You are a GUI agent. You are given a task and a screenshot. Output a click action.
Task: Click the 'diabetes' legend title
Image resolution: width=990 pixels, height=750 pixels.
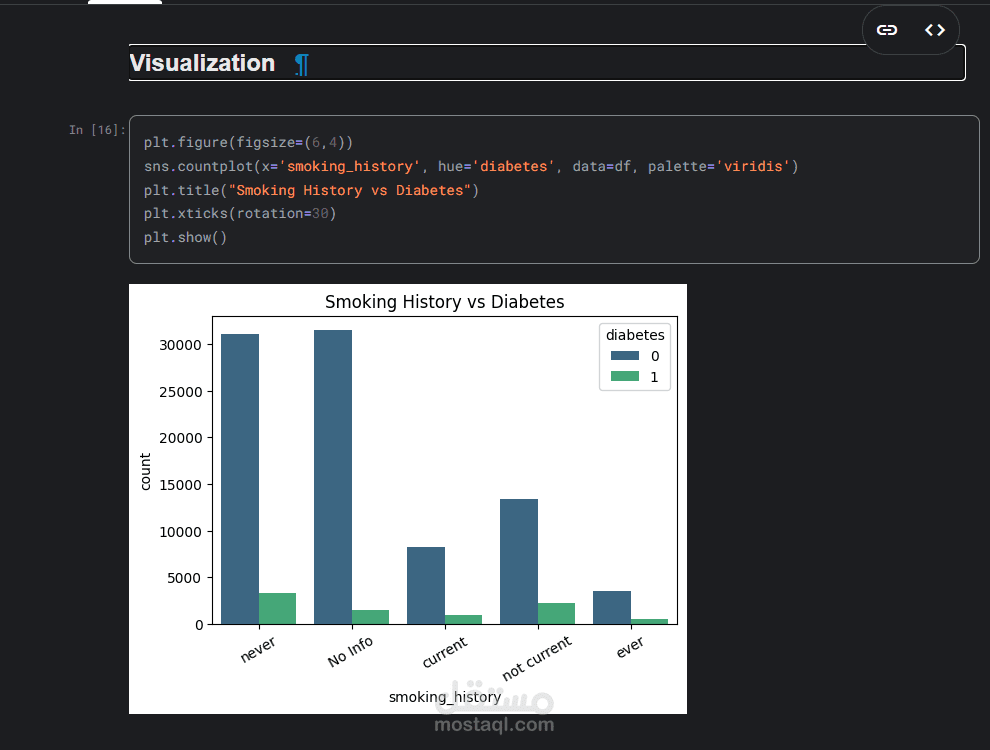(x=635, y=335)
